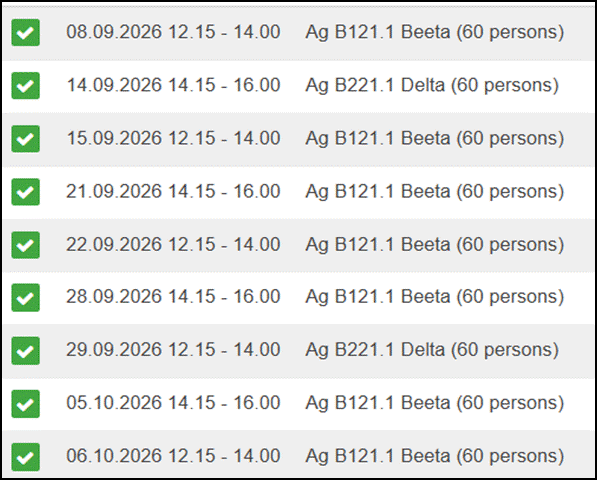The image size is (597, 480).
Task: Uncheck the 14.09.2026 session checkbox
Action: pyautogui.click(x=26, y=86)
